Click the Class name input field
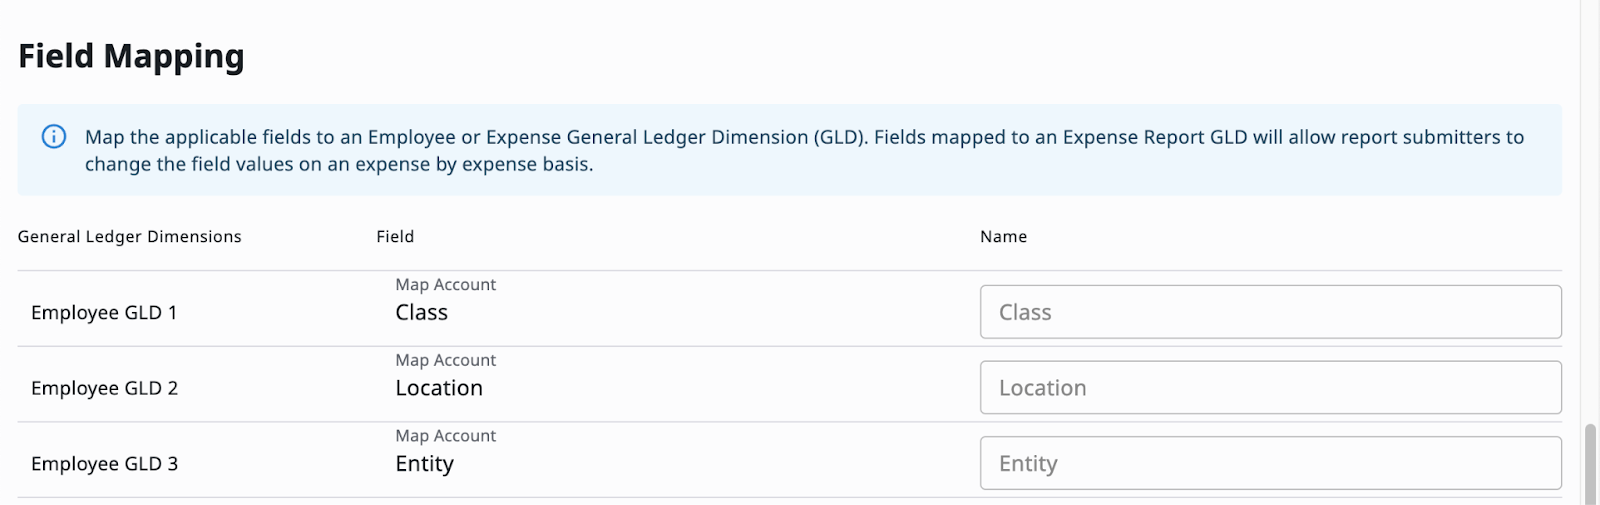 coord(1270,312)
